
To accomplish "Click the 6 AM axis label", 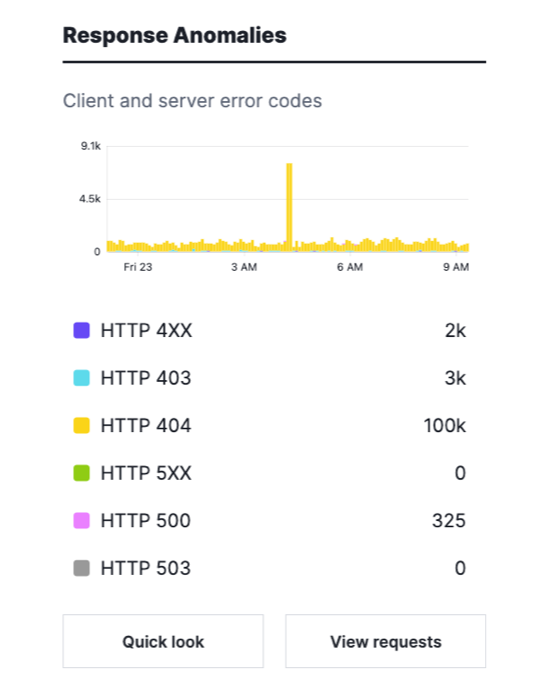I will 350,267.
